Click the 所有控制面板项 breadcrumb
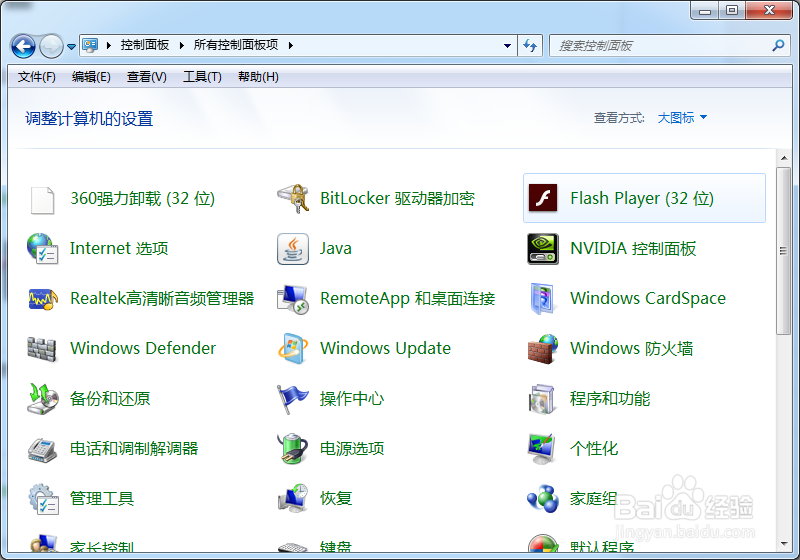 click(236, 45)
